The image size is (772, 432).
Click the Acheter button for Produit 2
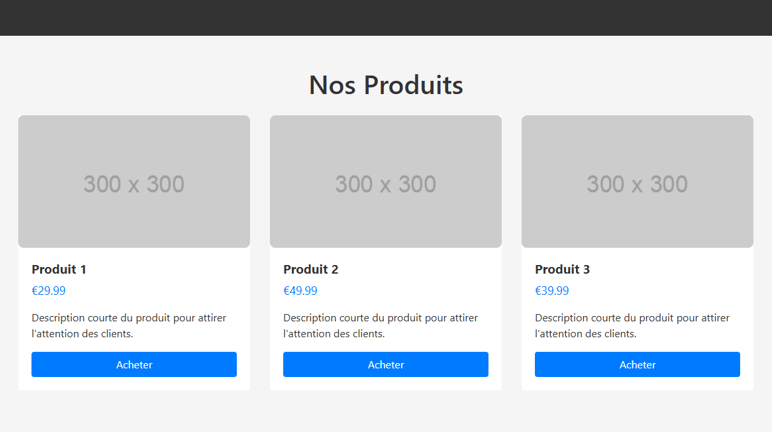click(386, 365)
